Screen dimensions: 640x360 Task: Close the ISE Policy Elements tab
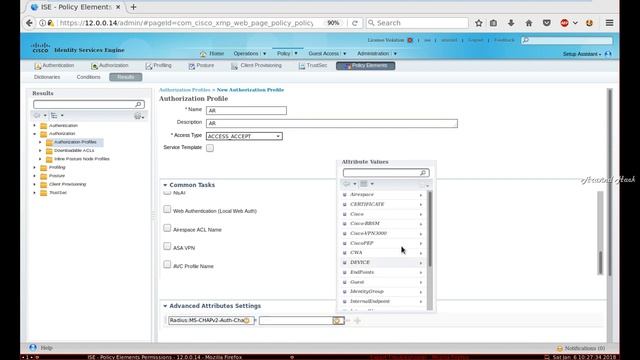(x=118, y=7)
